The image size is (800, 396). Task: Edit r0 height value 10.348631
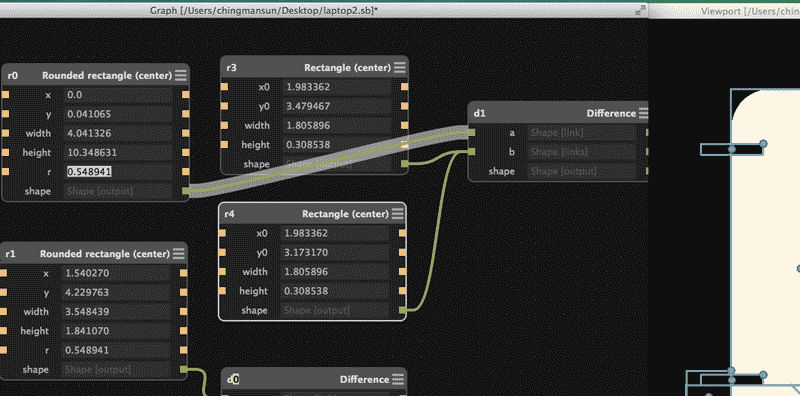(118, 153)
